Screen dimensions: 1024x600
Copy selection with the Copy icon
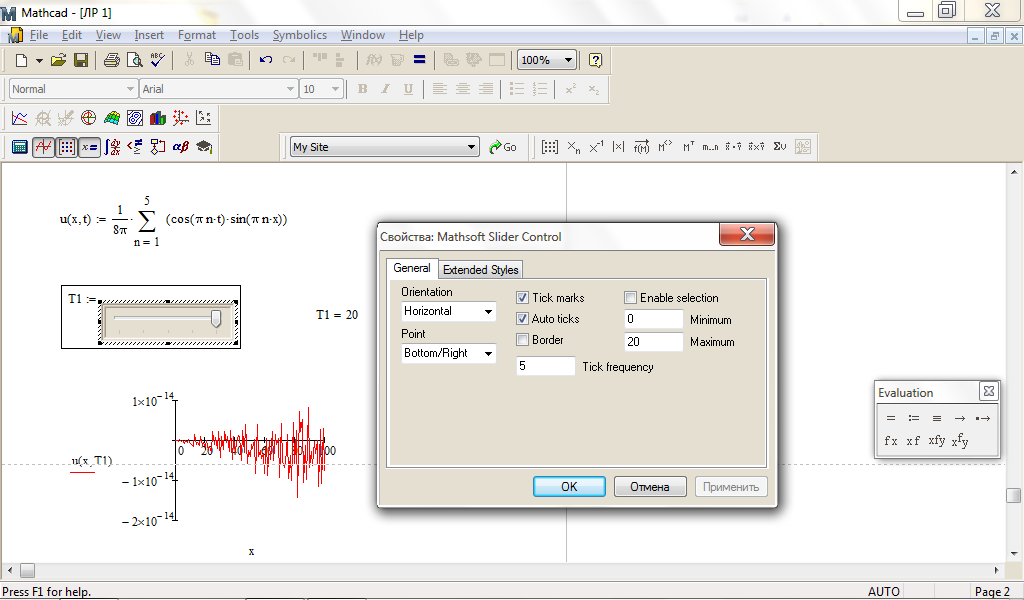pos(212,60)
